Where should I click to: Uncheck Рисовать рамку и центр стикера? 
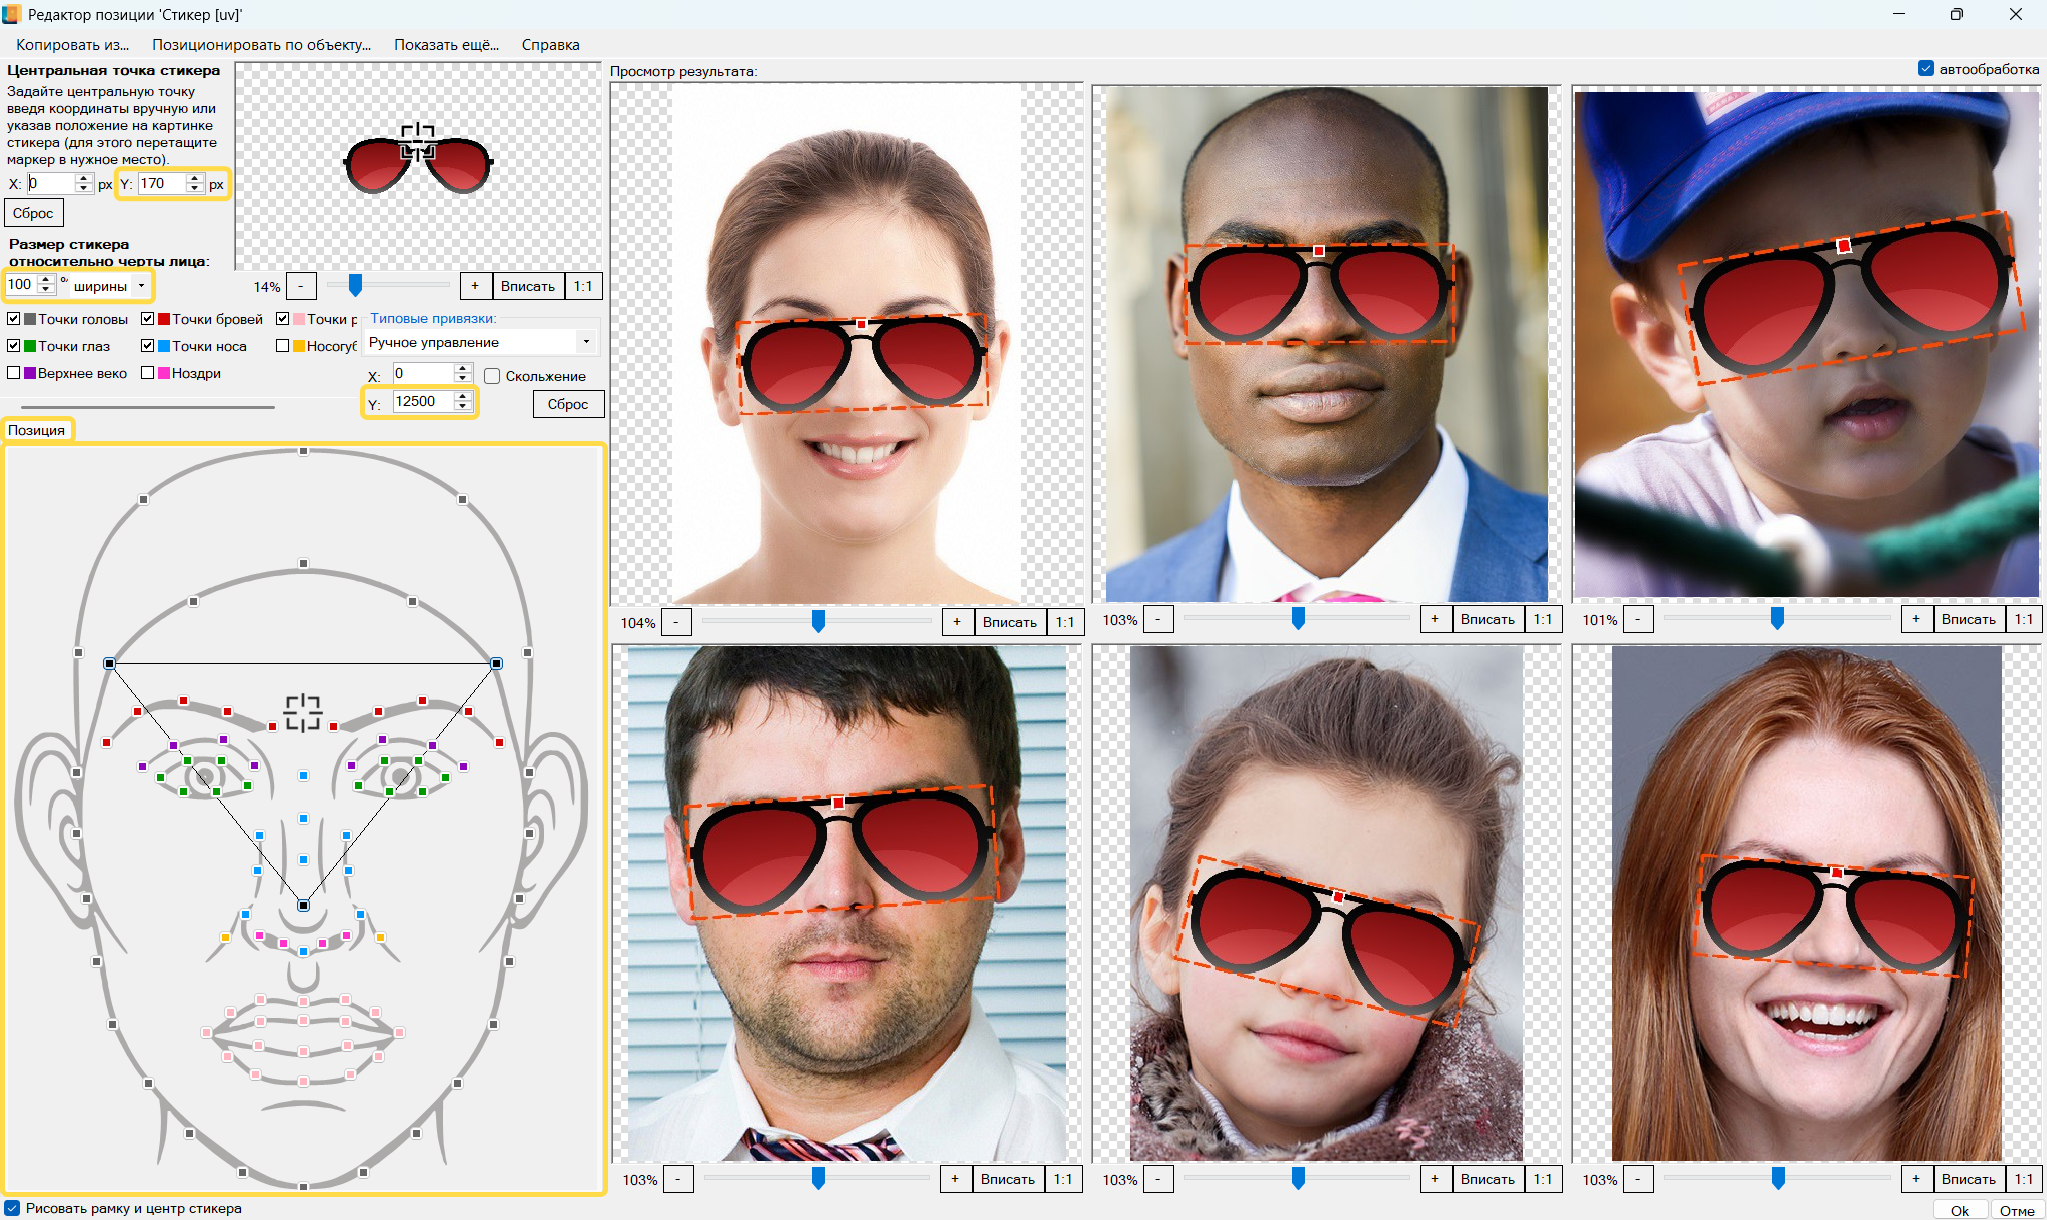pyautogui.click(x=12, y=1208)
